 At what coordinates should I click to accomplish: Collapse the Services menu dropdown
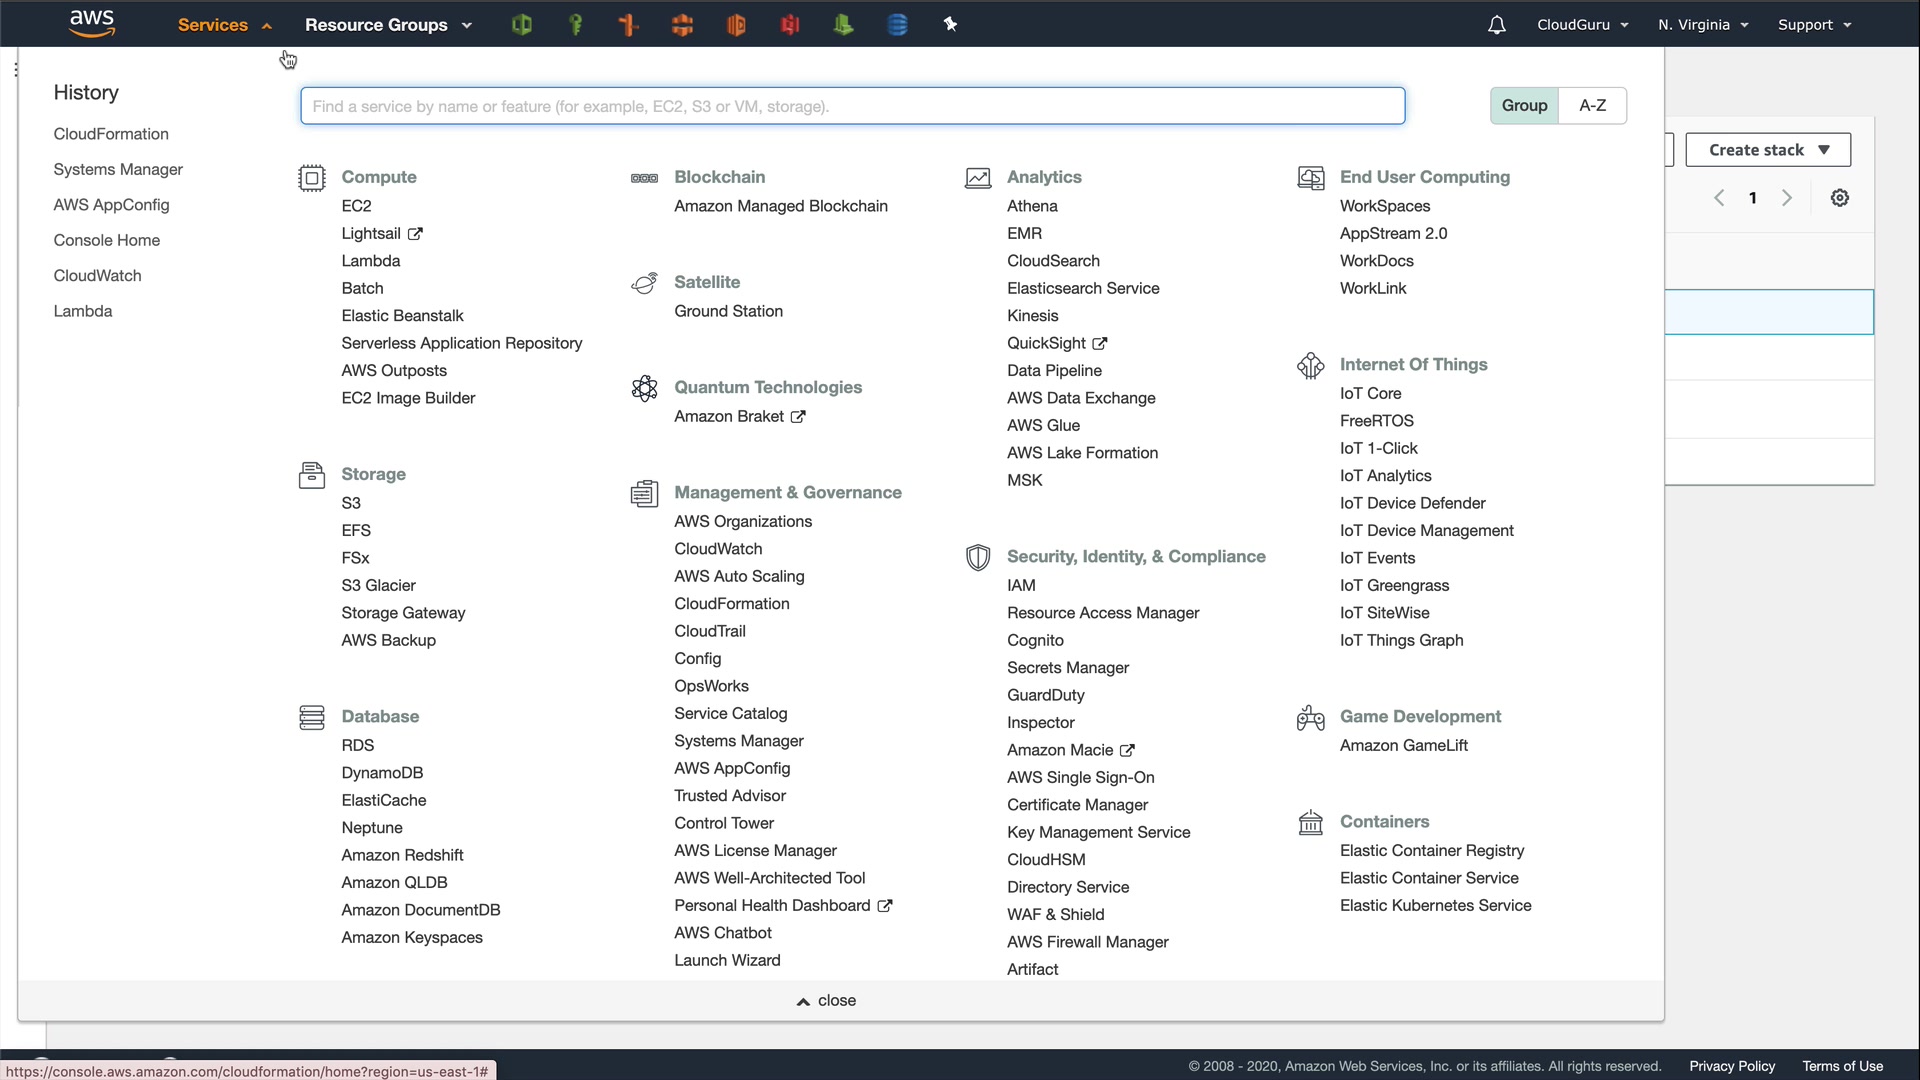coord(224,24)
